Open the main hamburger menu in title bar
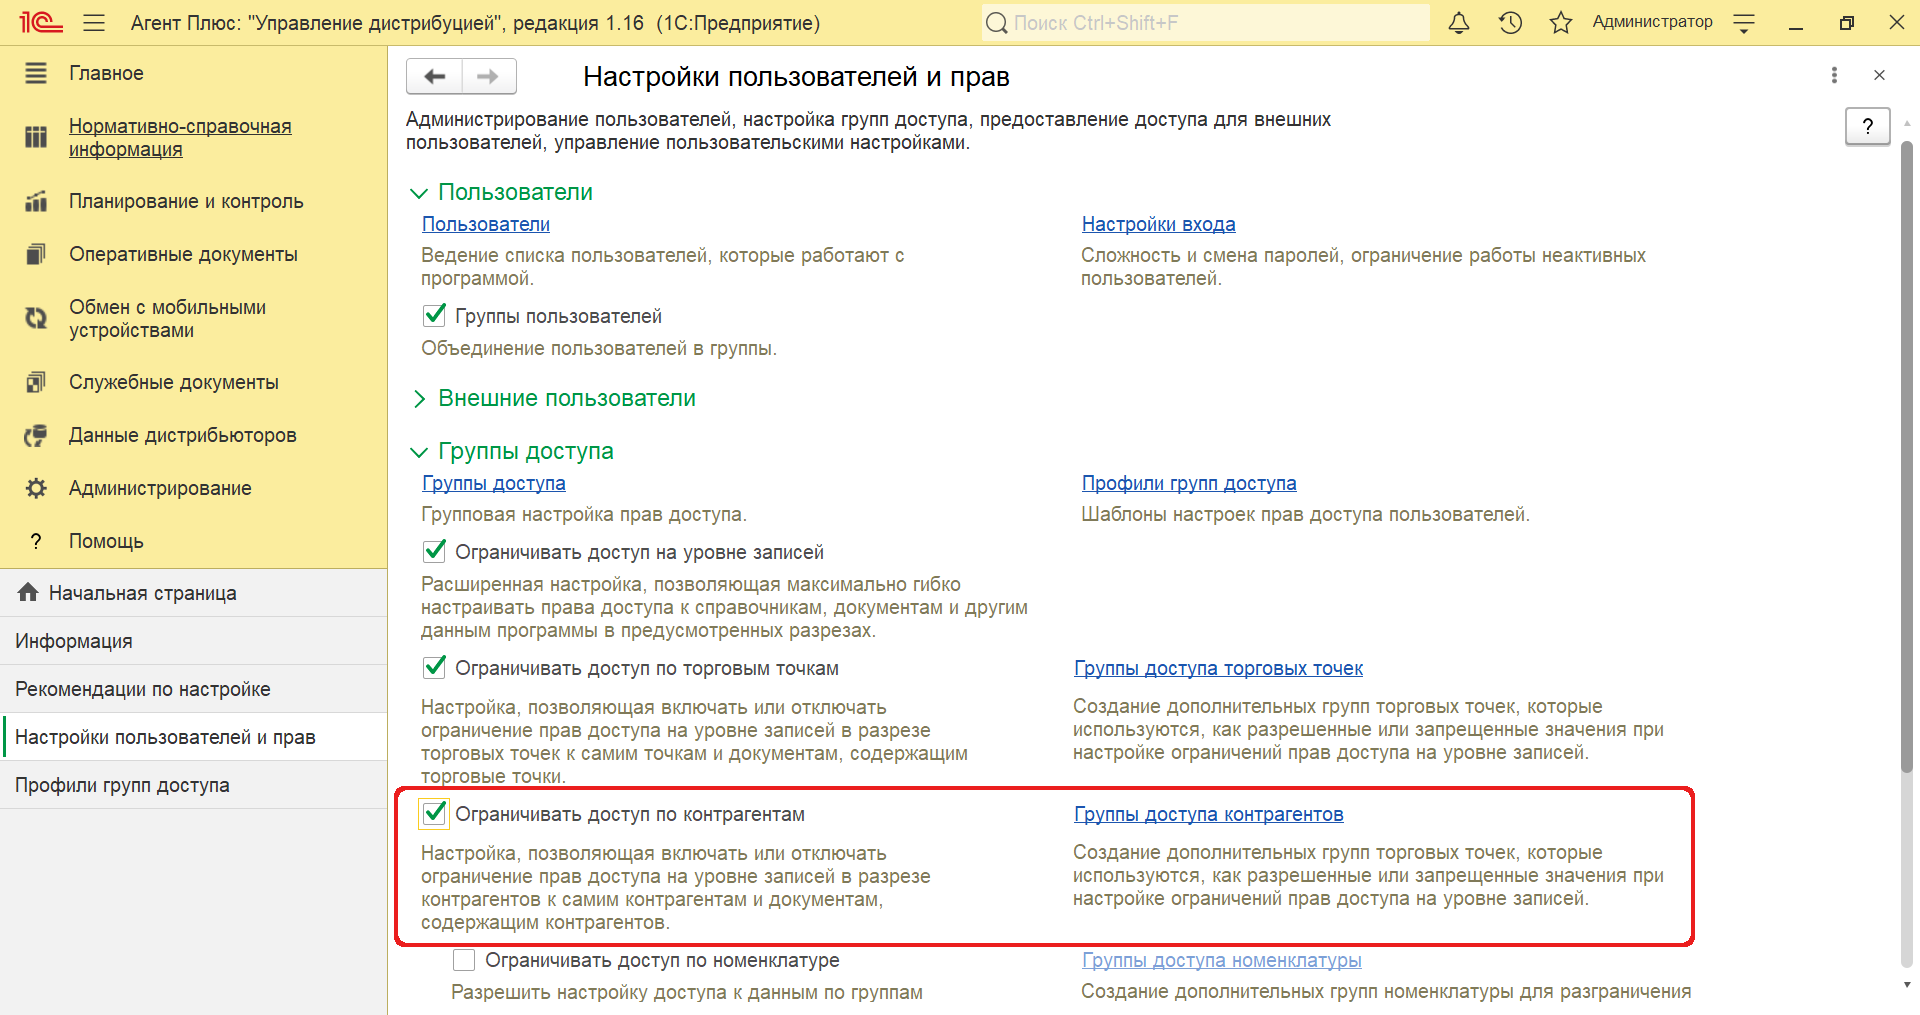This screenshot has width=1920, height=1015. pyautogui.click(x=94, y=23)
